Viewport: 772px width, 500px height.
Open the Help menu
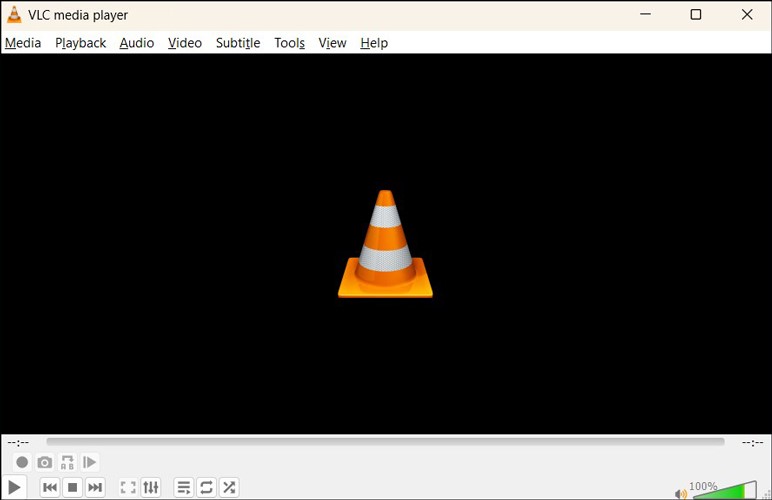pos(374,43)
